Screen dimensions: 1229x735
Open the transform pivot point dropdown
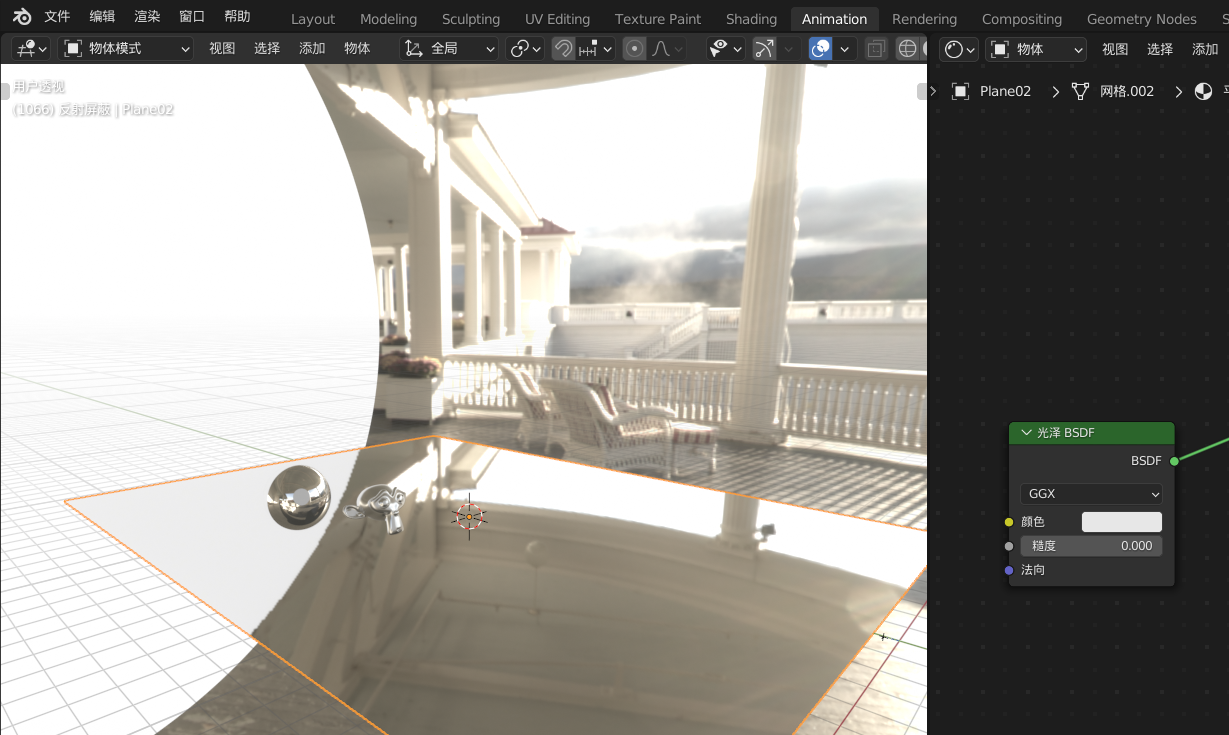coord(525,48)
